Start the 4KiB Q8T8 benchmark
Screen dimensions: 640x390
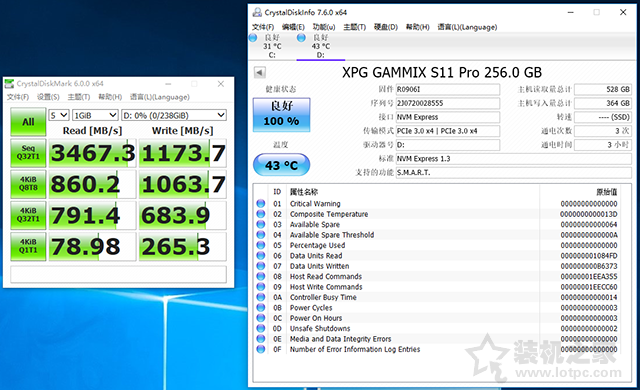(x=28, y=184)
